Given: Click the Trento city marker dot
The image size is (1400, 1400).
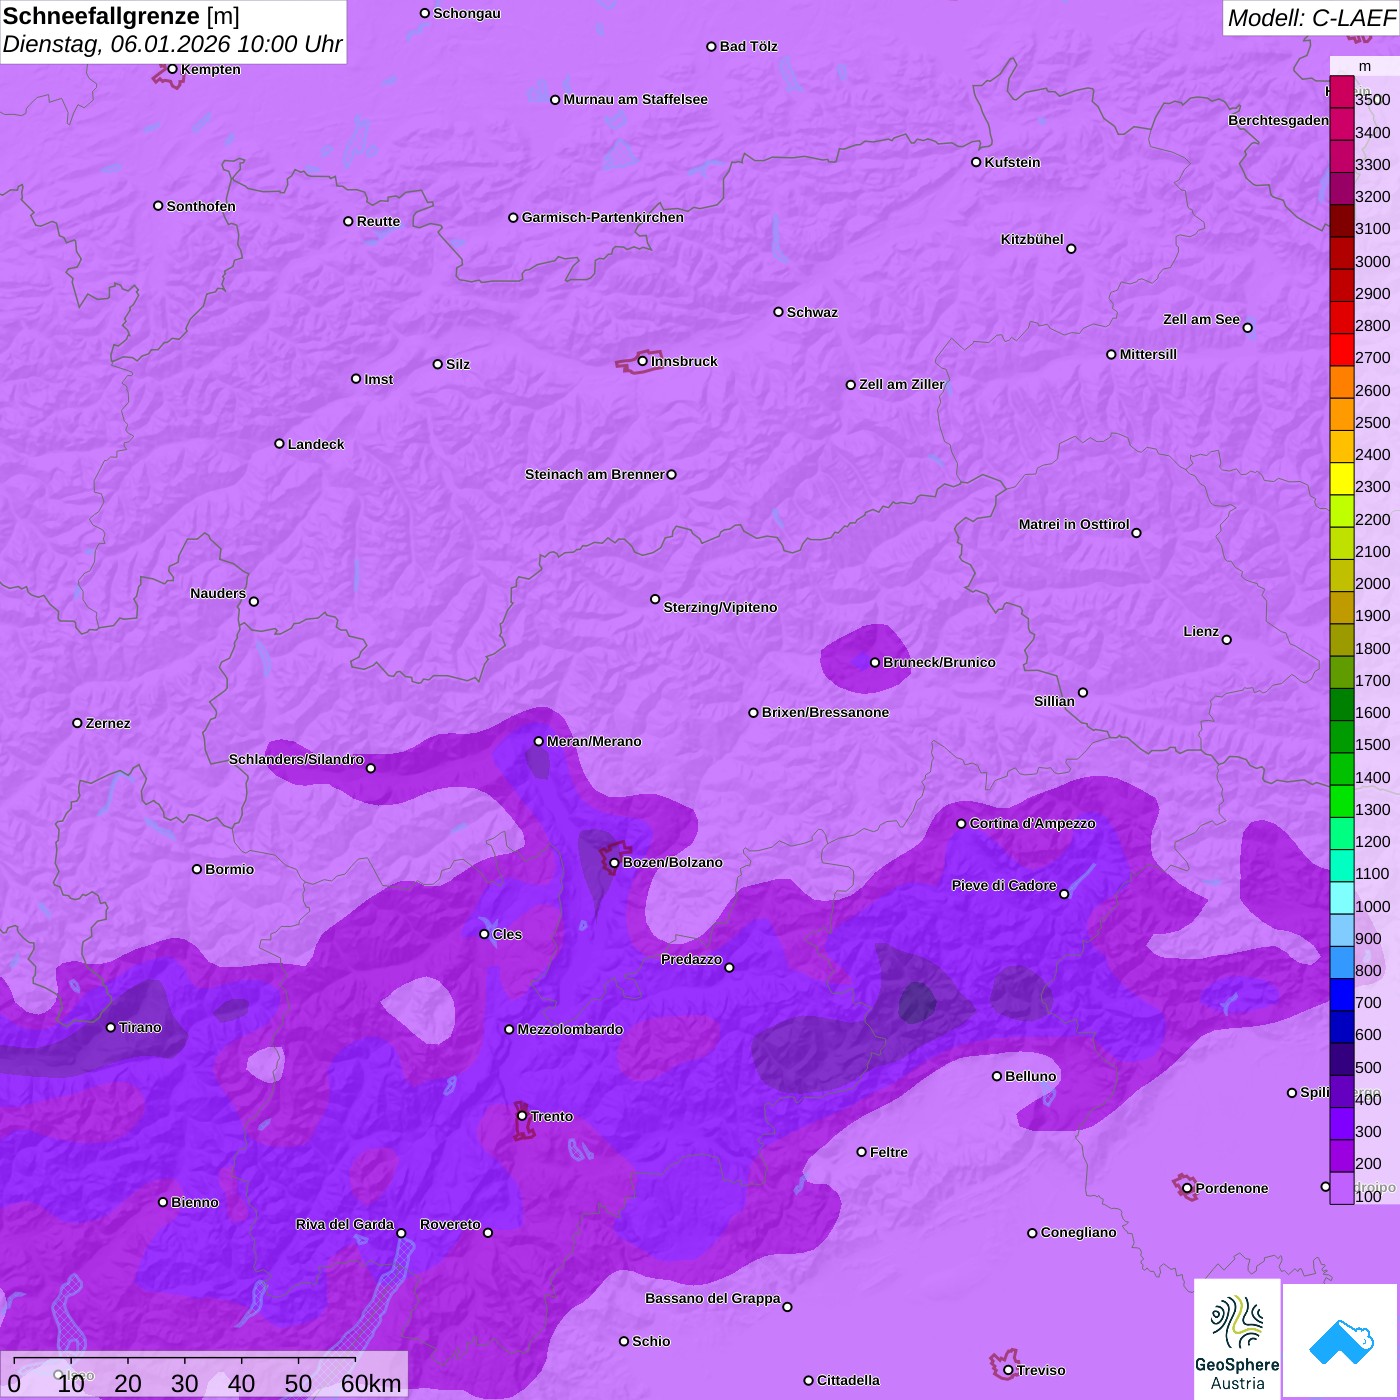Looking at the screenshot, I should point(522,1116).
